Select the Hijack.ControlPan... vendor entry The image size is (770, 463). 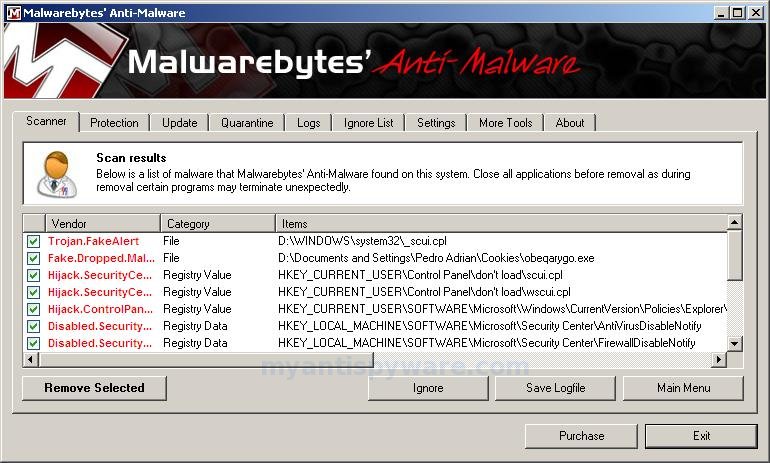pyautogui.click(x=100, y=309)
